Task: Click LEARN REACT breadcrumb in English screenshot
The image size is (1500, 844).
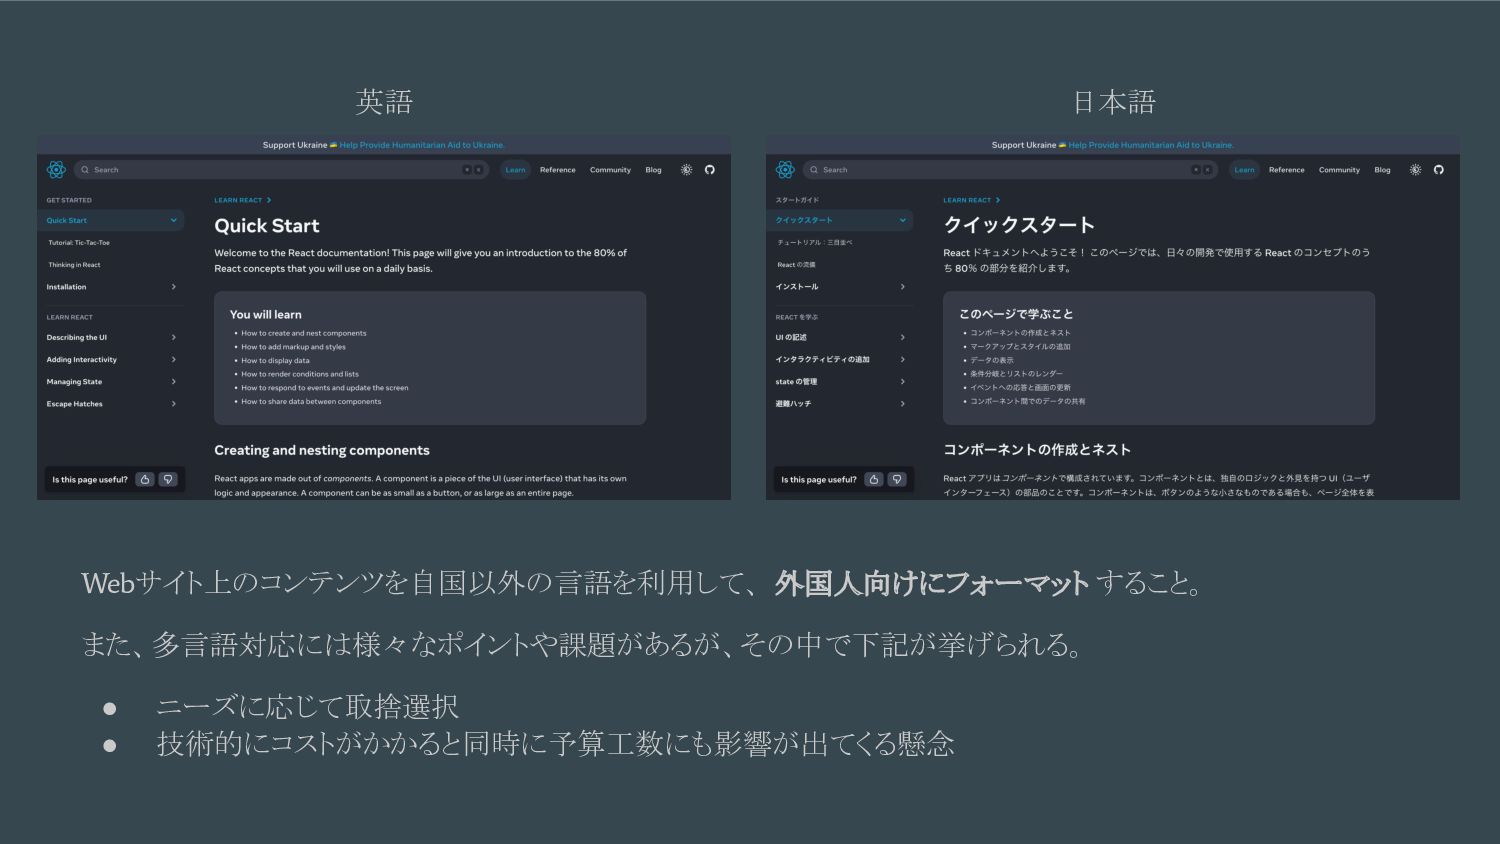Action: click(238, 200)
